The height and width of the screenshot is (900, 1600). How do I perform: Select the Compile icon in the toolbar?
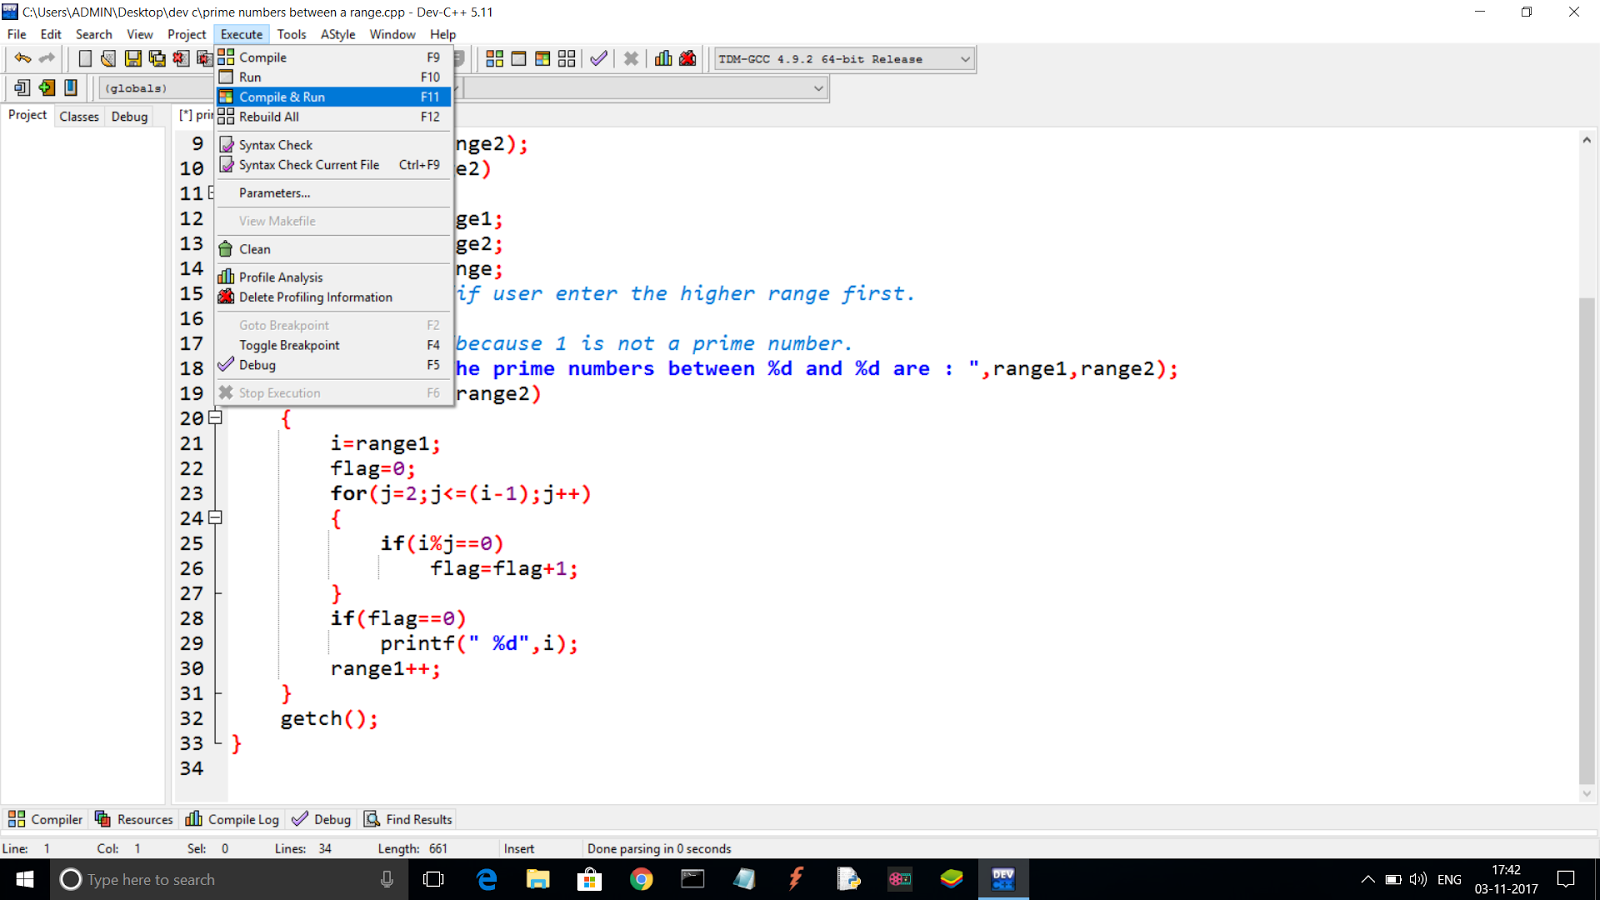[494, 58]
